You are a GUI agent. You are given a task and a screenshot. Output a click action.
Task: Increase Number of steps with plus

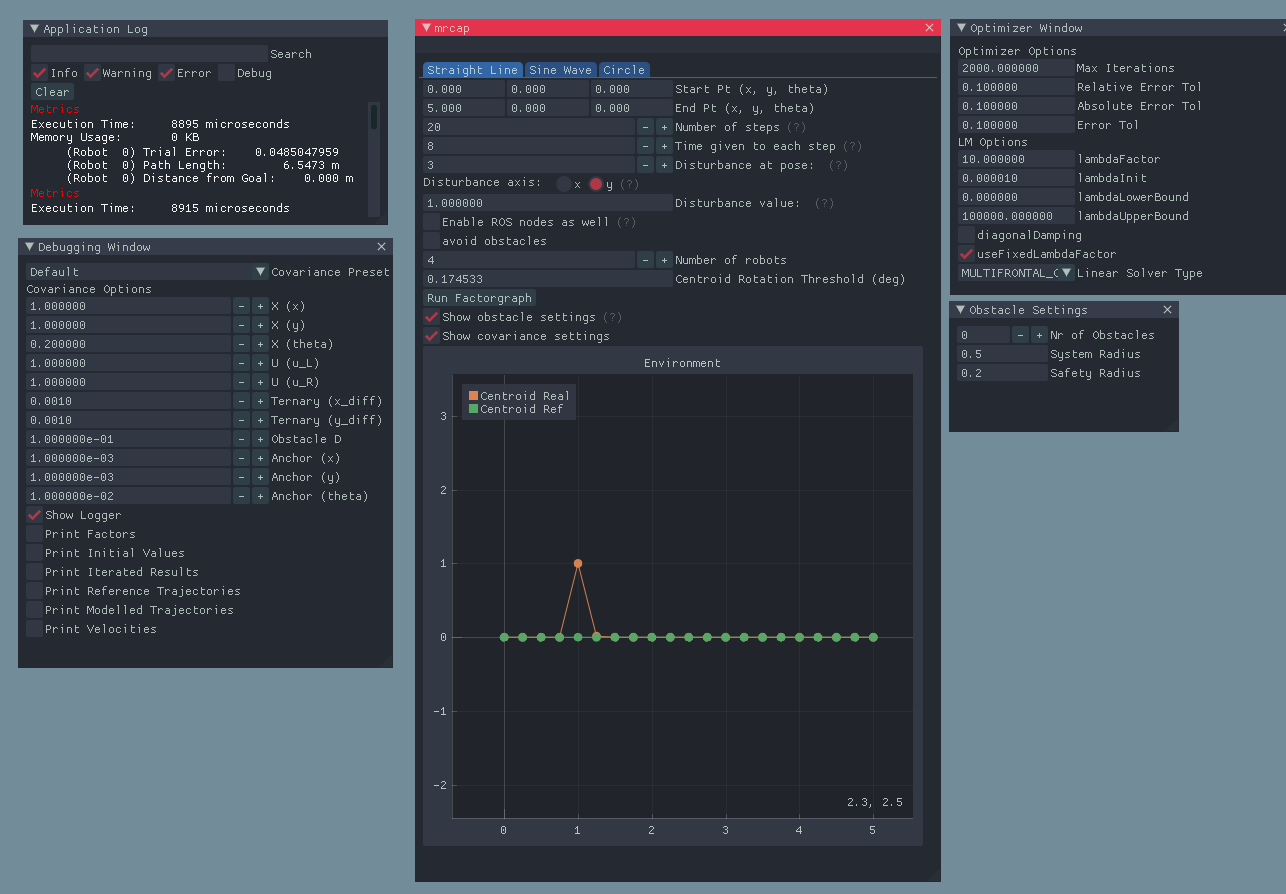(664, 127)
